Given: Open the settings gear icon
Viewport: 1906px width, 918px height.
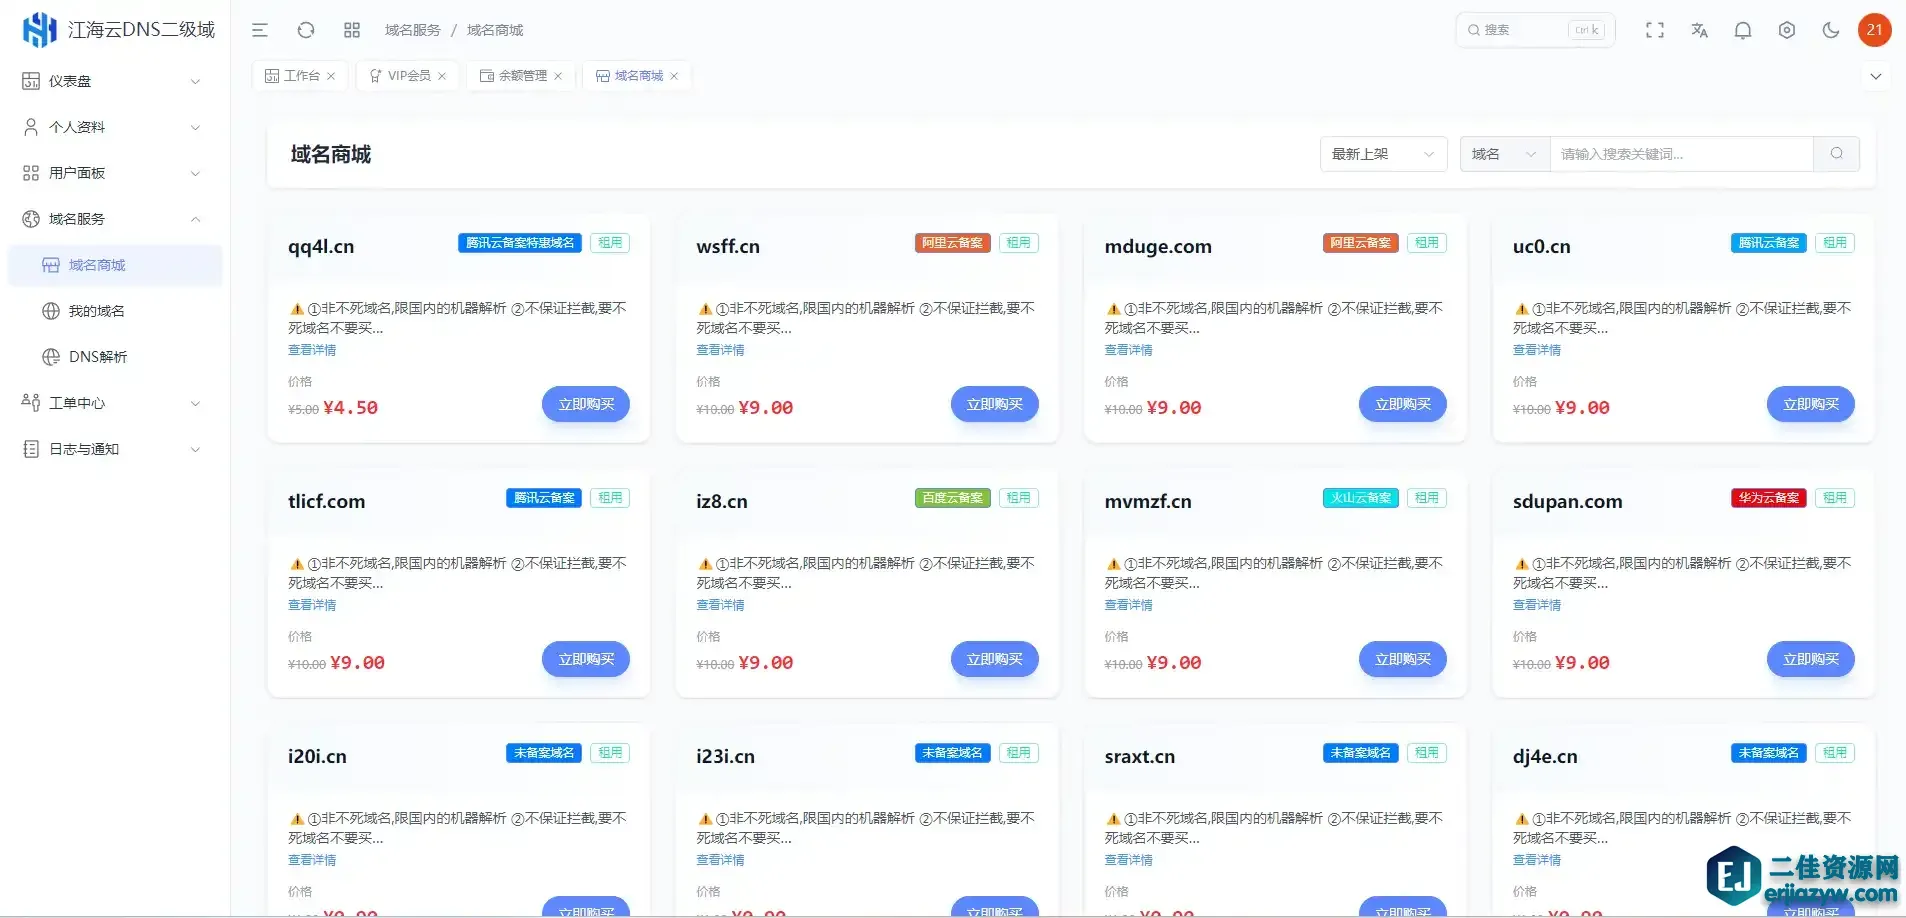Looking at the screenshot, I should 1787,30.
